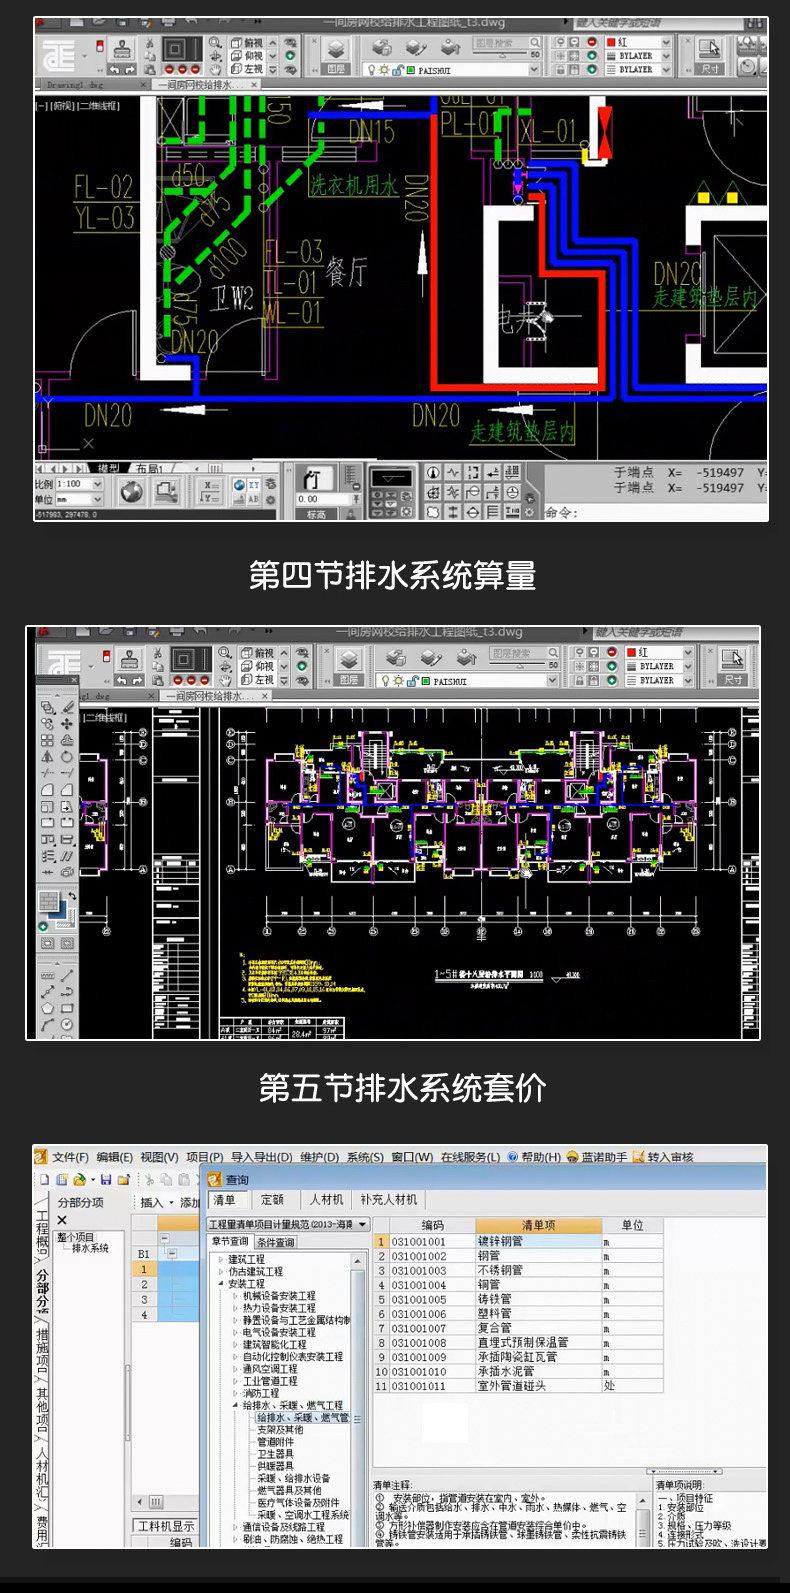
Task: Open the 系统(S) menu
Action: pyautogui.click(x=365, y=1157)
